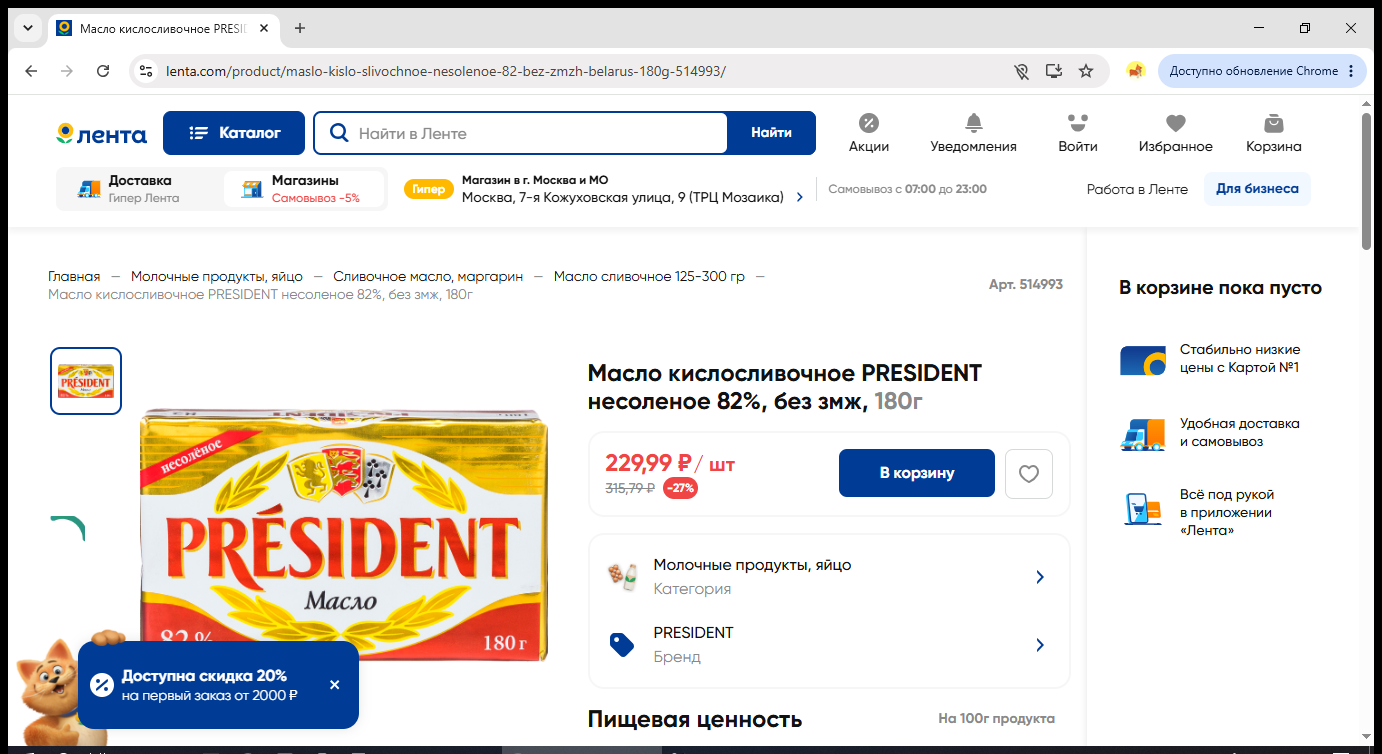Select the PRESIDENT butter thumbnail image
Screen dimensions: 1382x754
coord(86,381)
